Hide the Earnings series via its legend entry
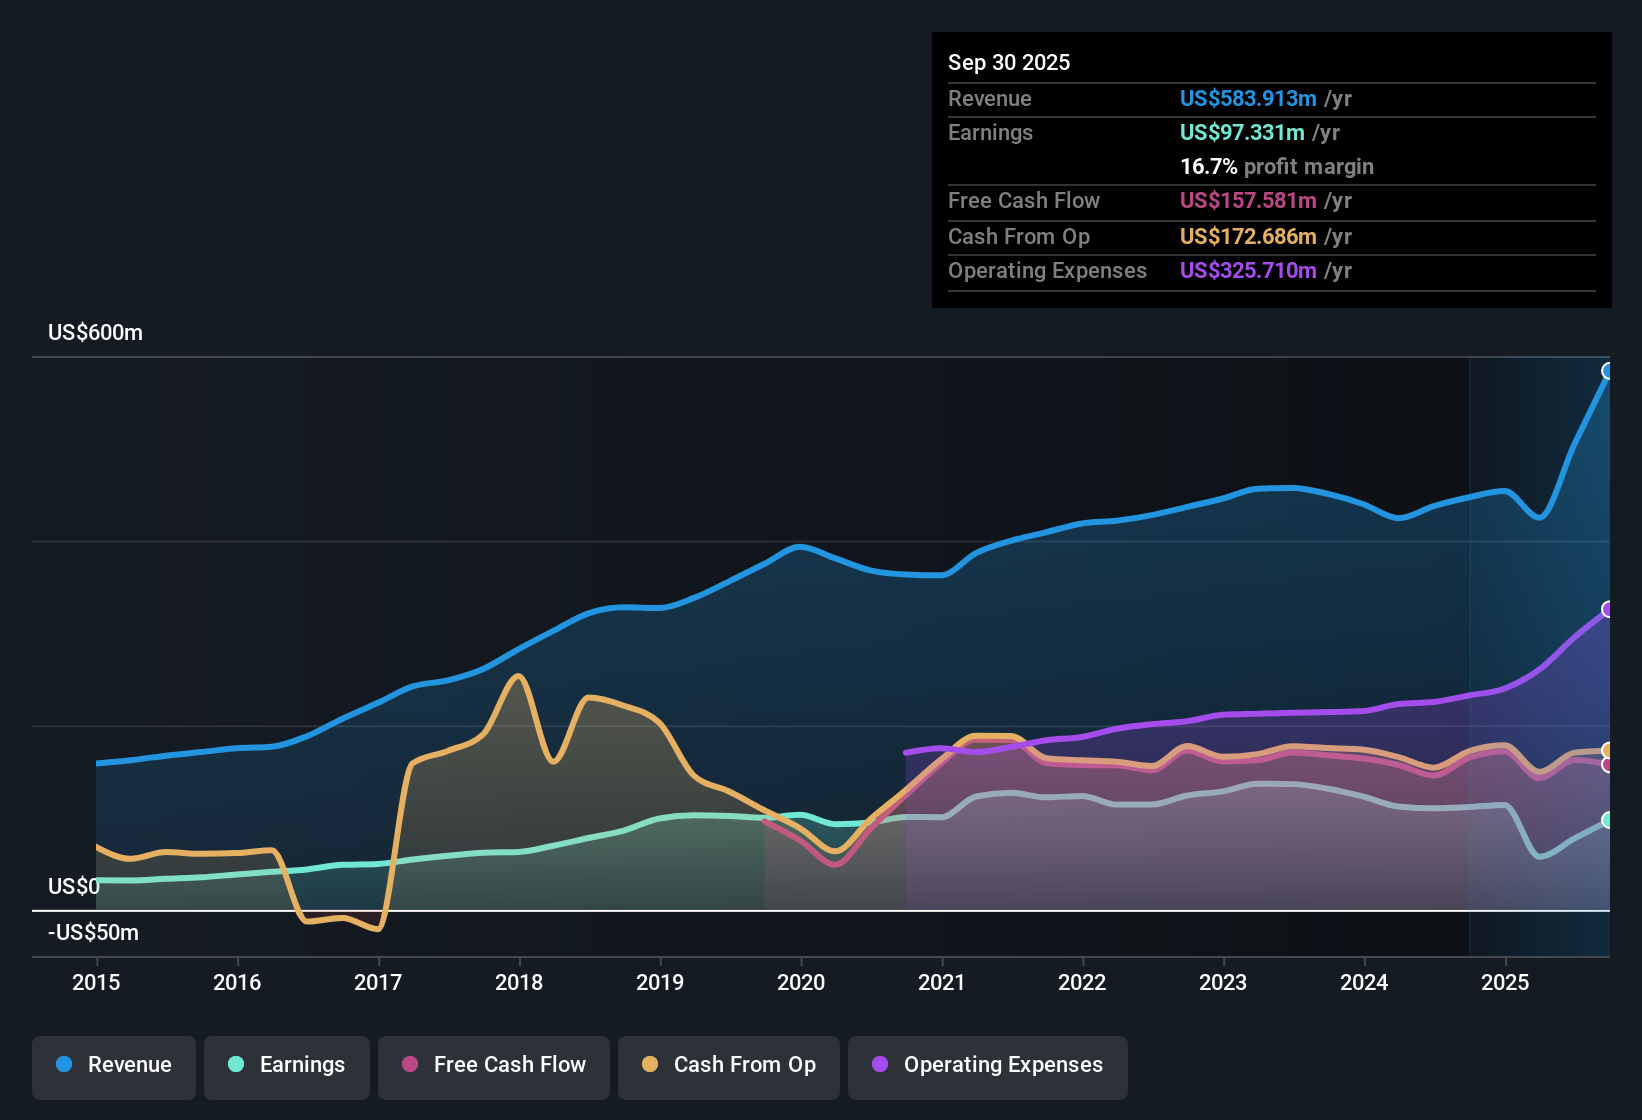Screen dimensions: 1642x1120 coord(287,1065)
